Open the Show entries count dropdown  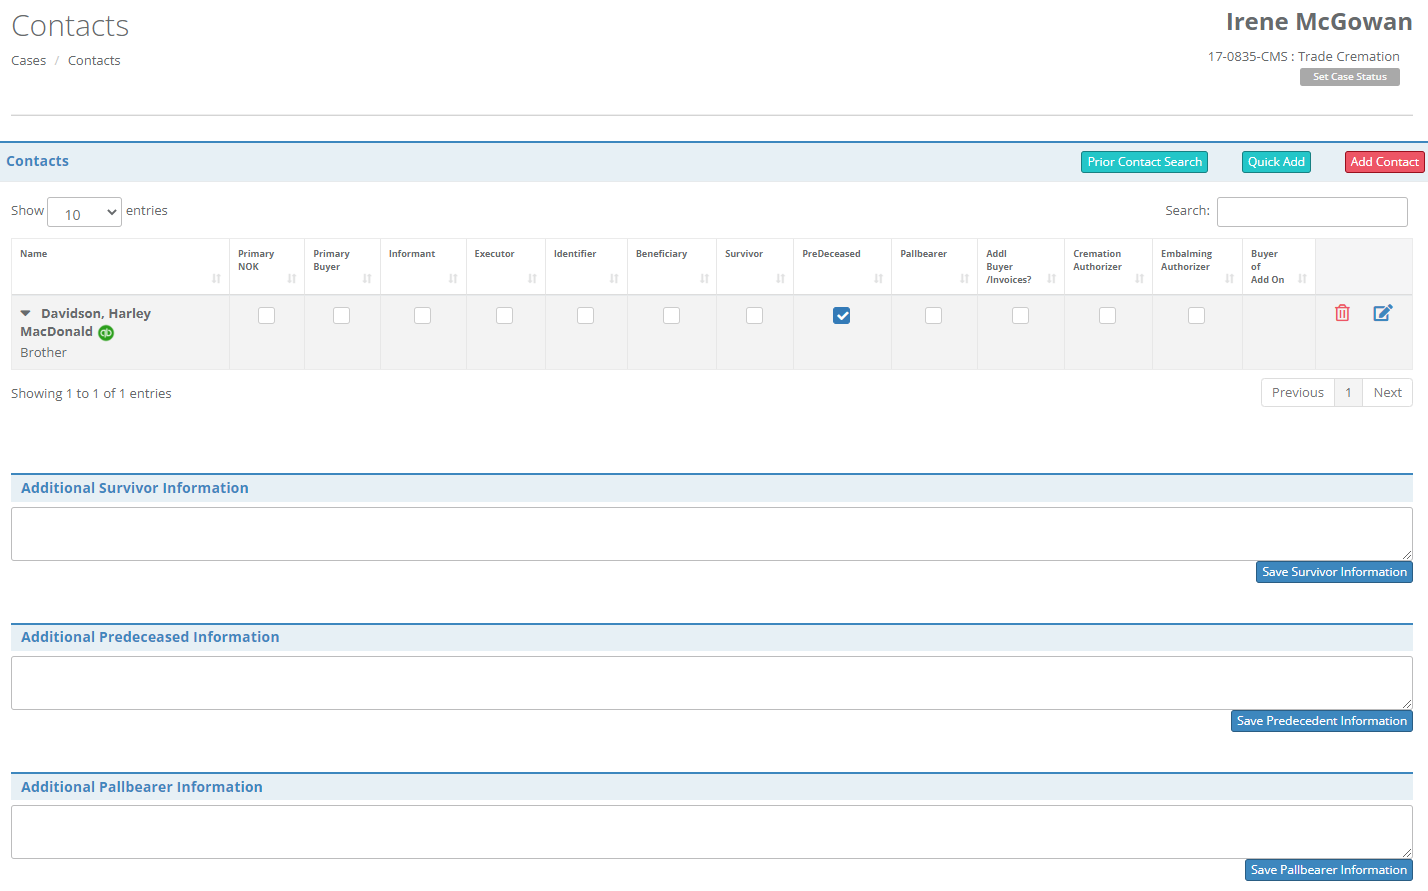click(x=84, y=212)
